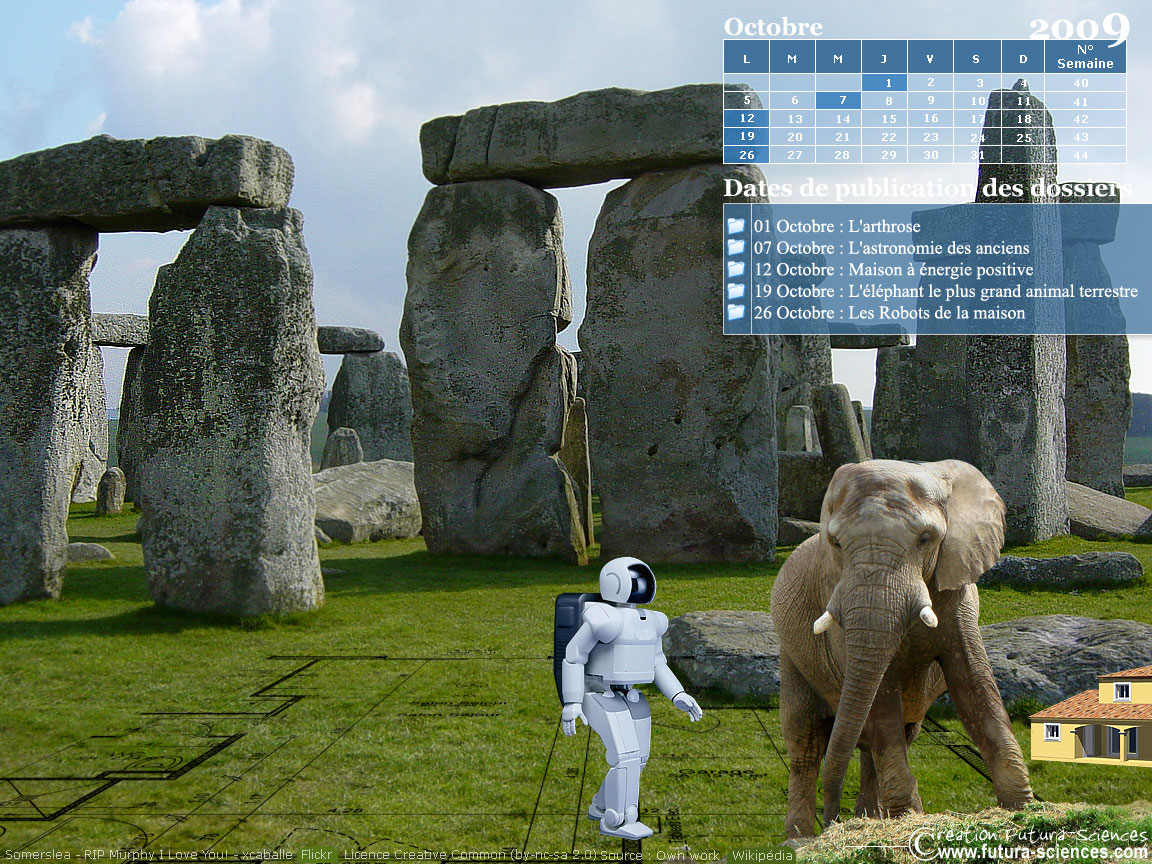The image size is (1152, 864).
Task: Click the white humanoid robot image
Action: point(622,680)
